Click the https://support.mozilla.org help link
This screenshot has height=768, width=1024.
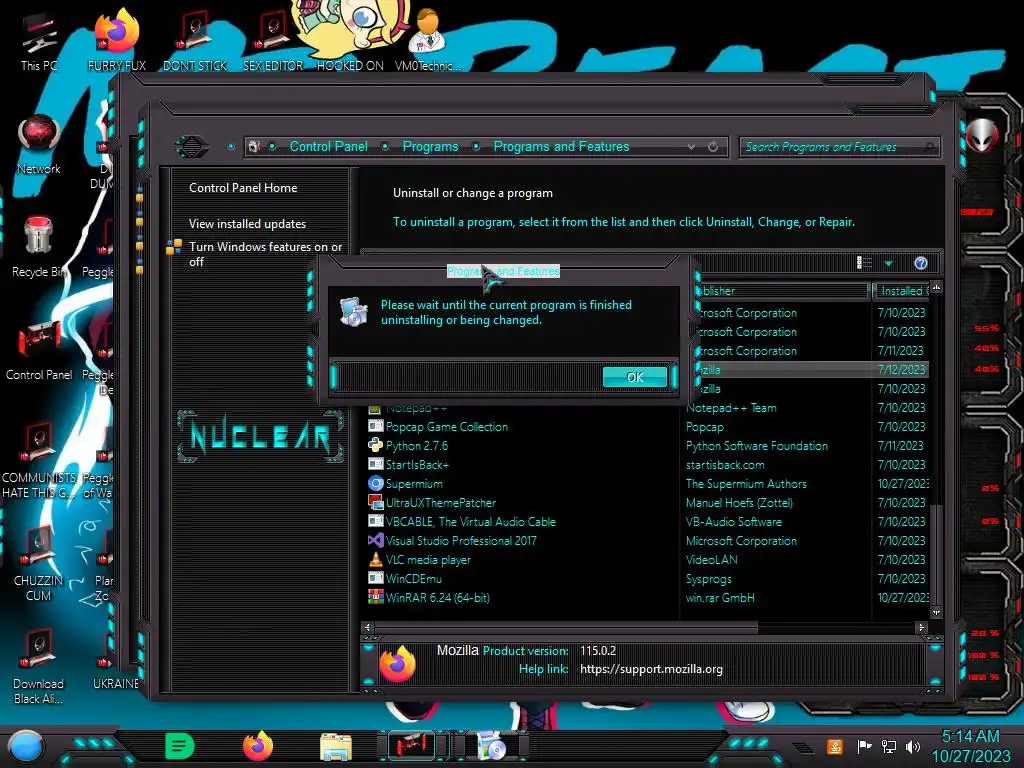[651, 669]
